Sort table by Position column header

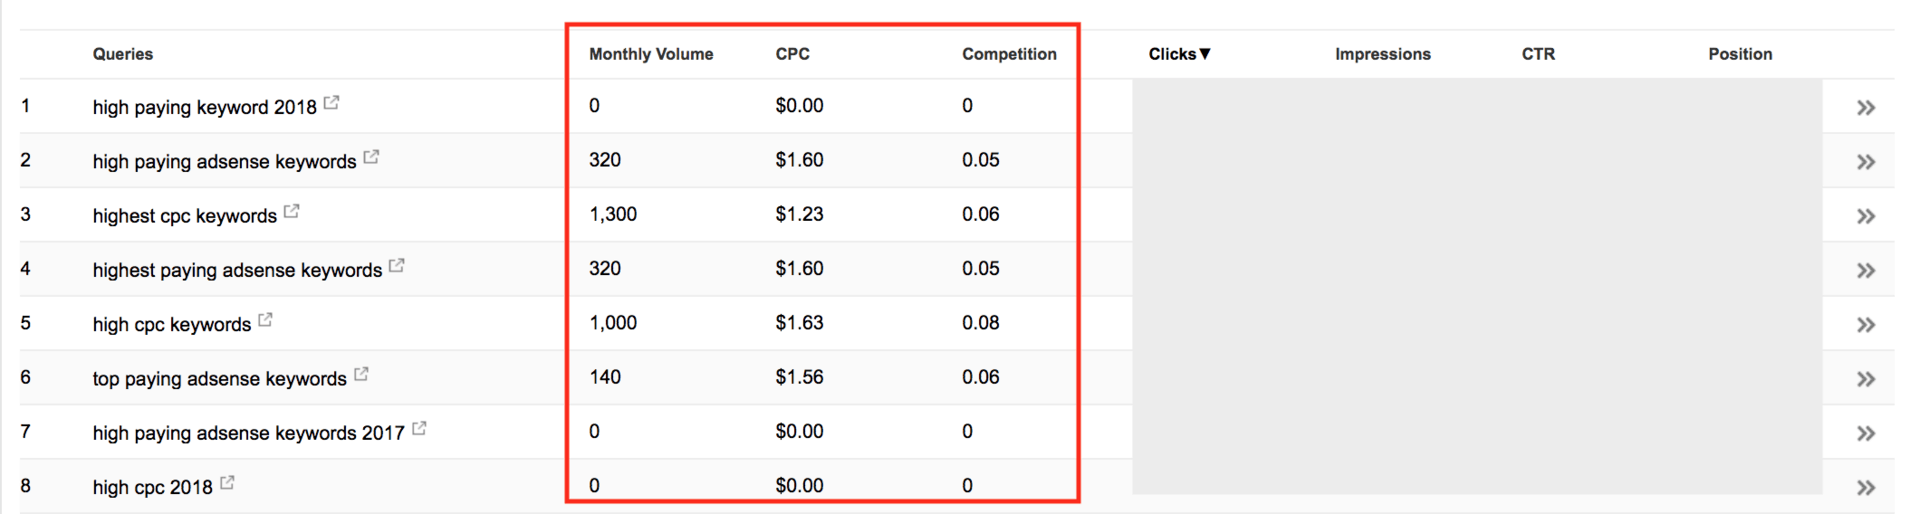click(x=1740, y=54)
